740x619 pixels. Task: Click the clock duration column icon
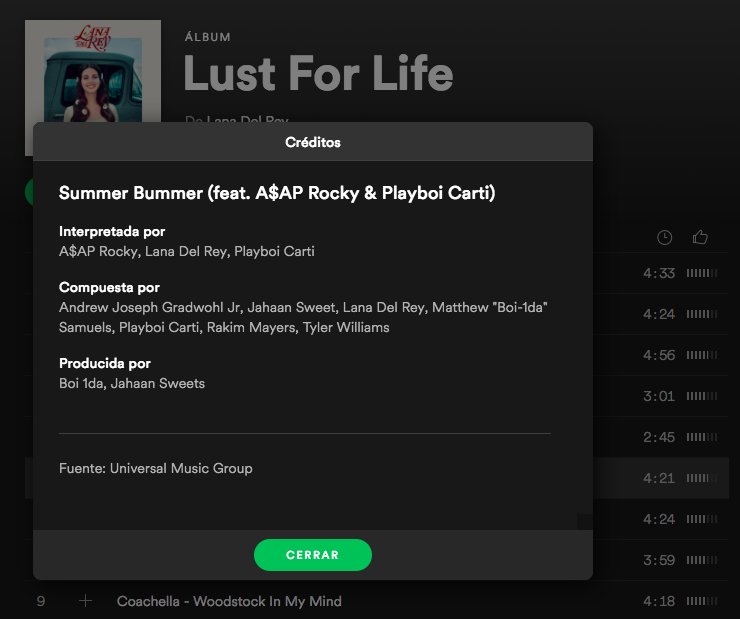(x=664, y=237)
